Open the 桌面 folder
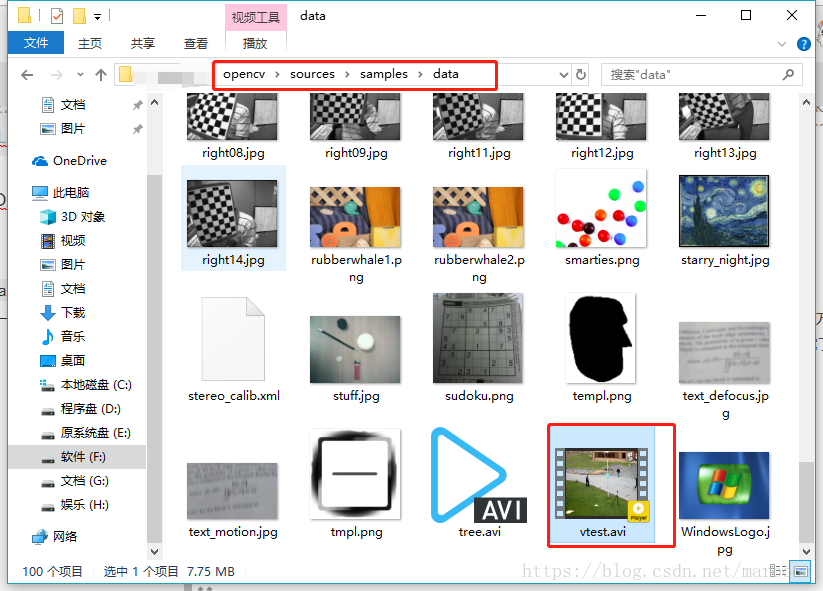823x591 pixels. pos(73,361)
